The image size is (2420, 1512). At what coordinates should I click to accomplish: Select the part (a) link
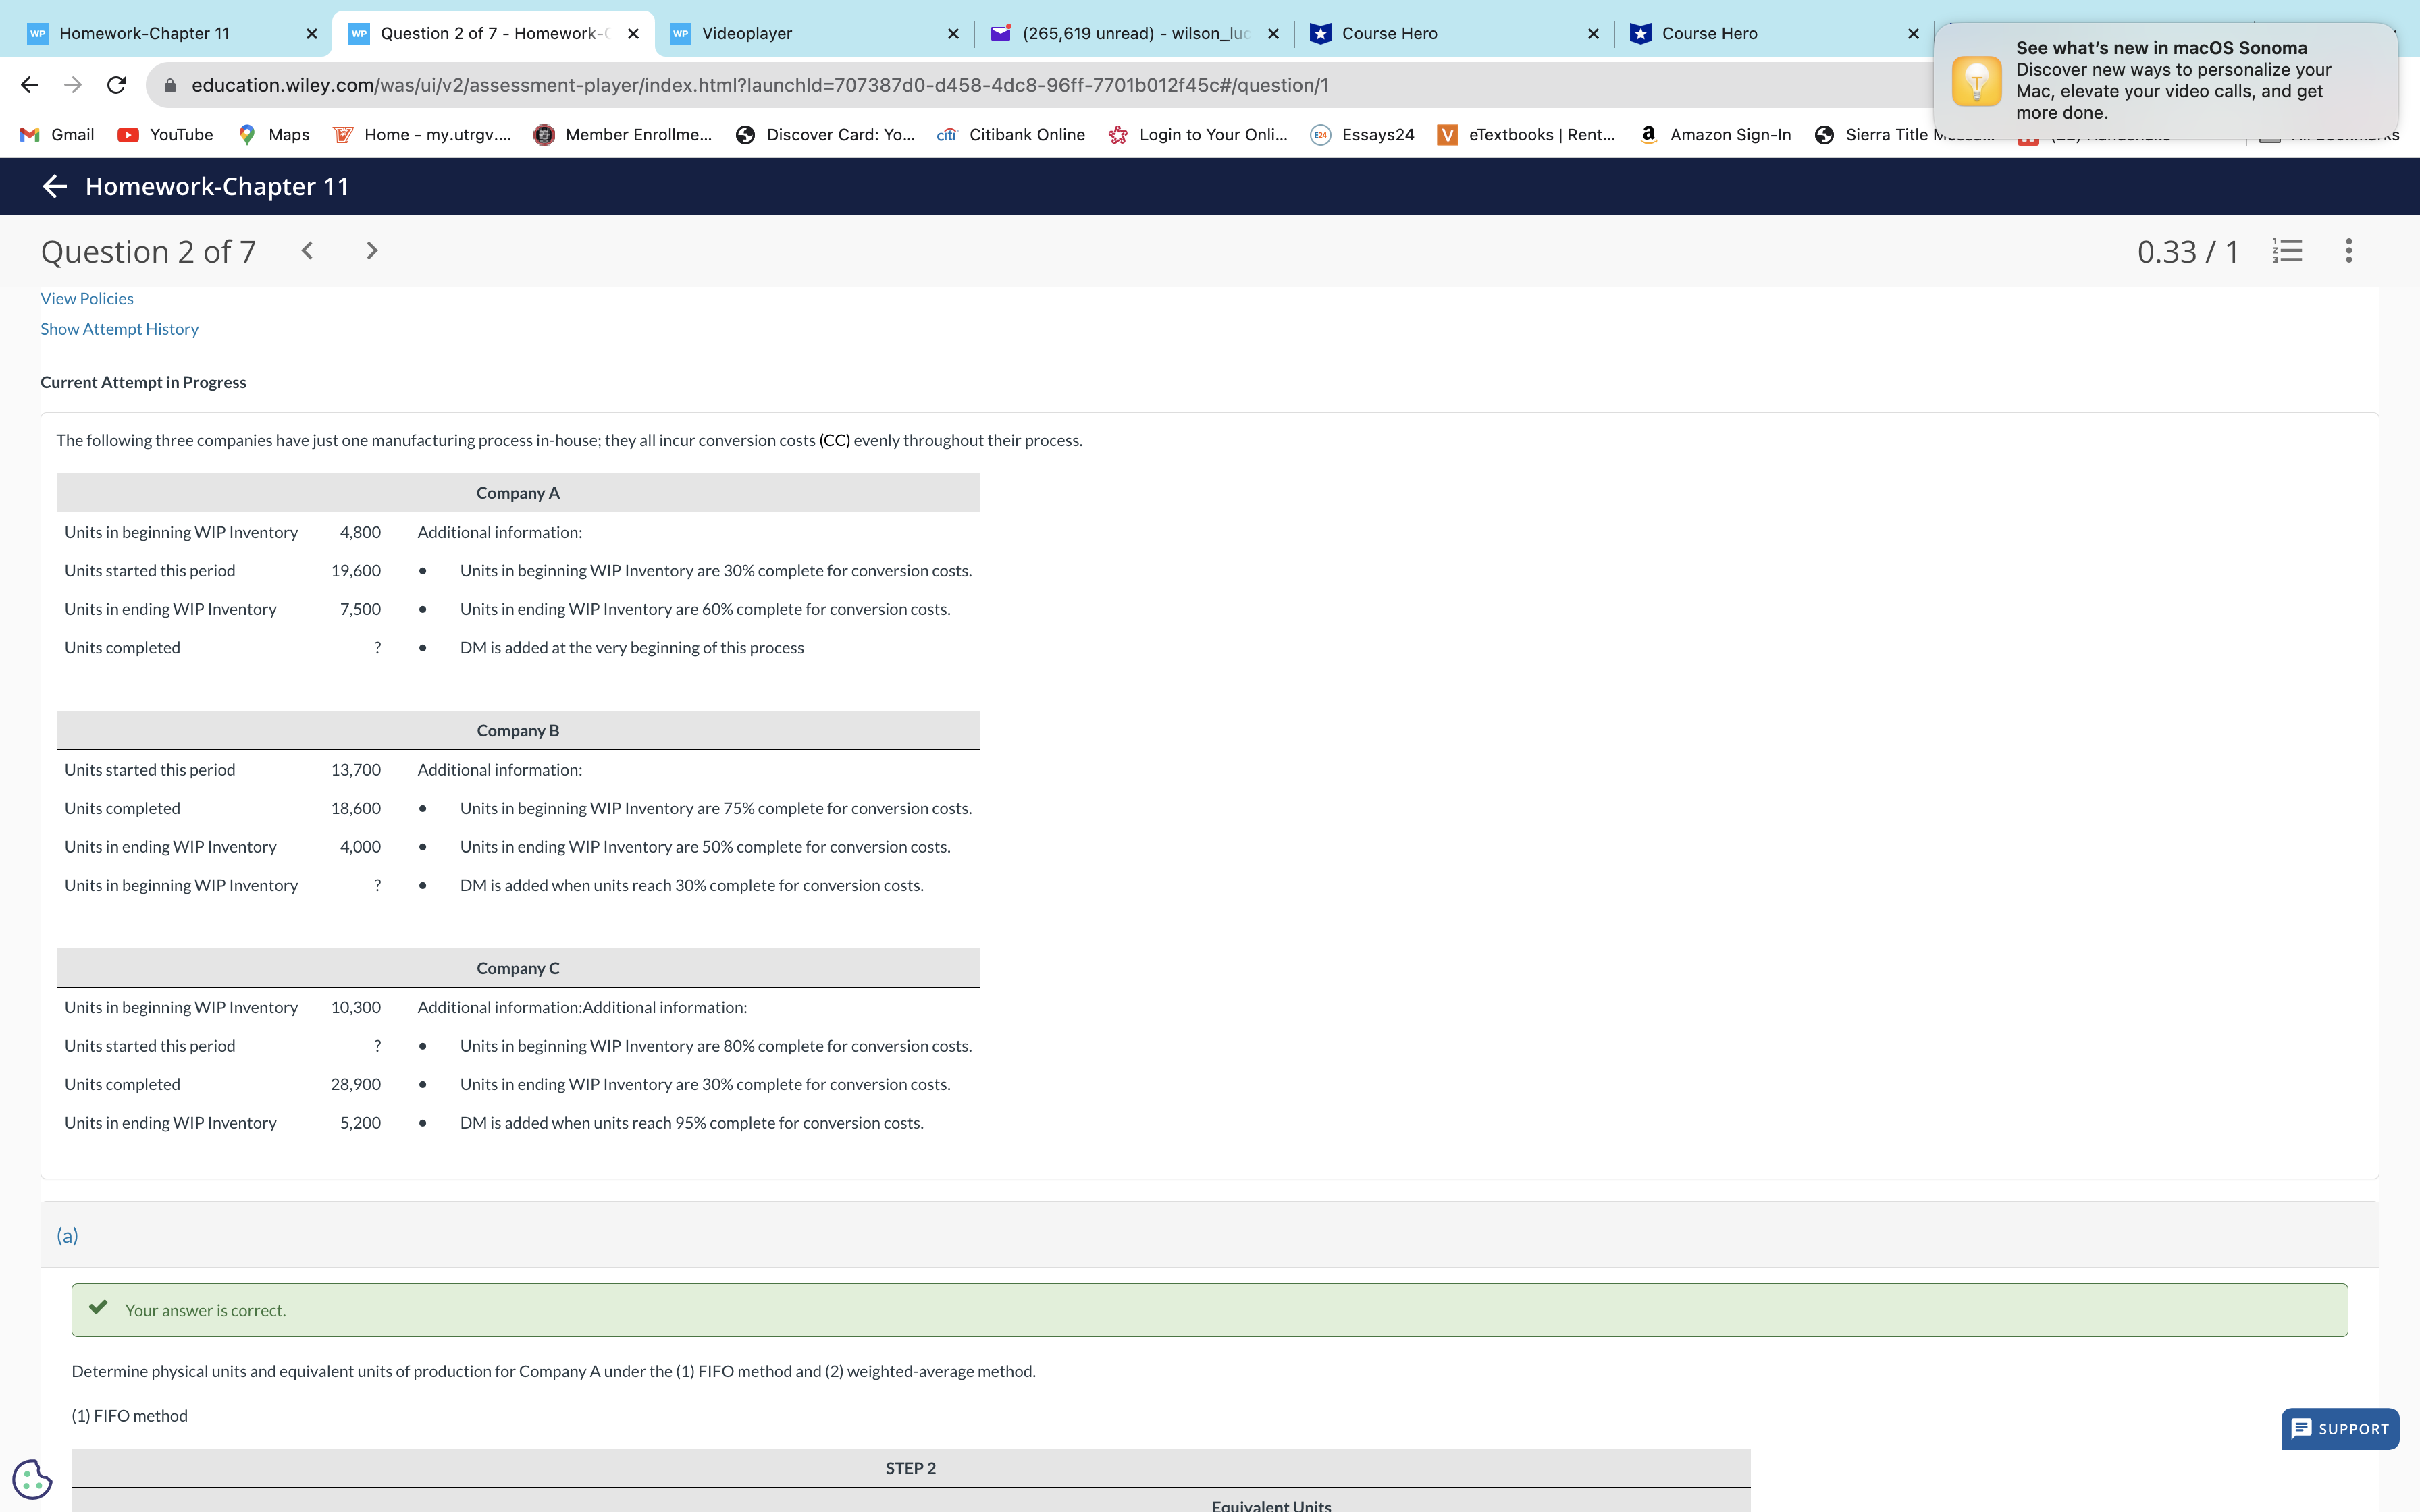67,1235
